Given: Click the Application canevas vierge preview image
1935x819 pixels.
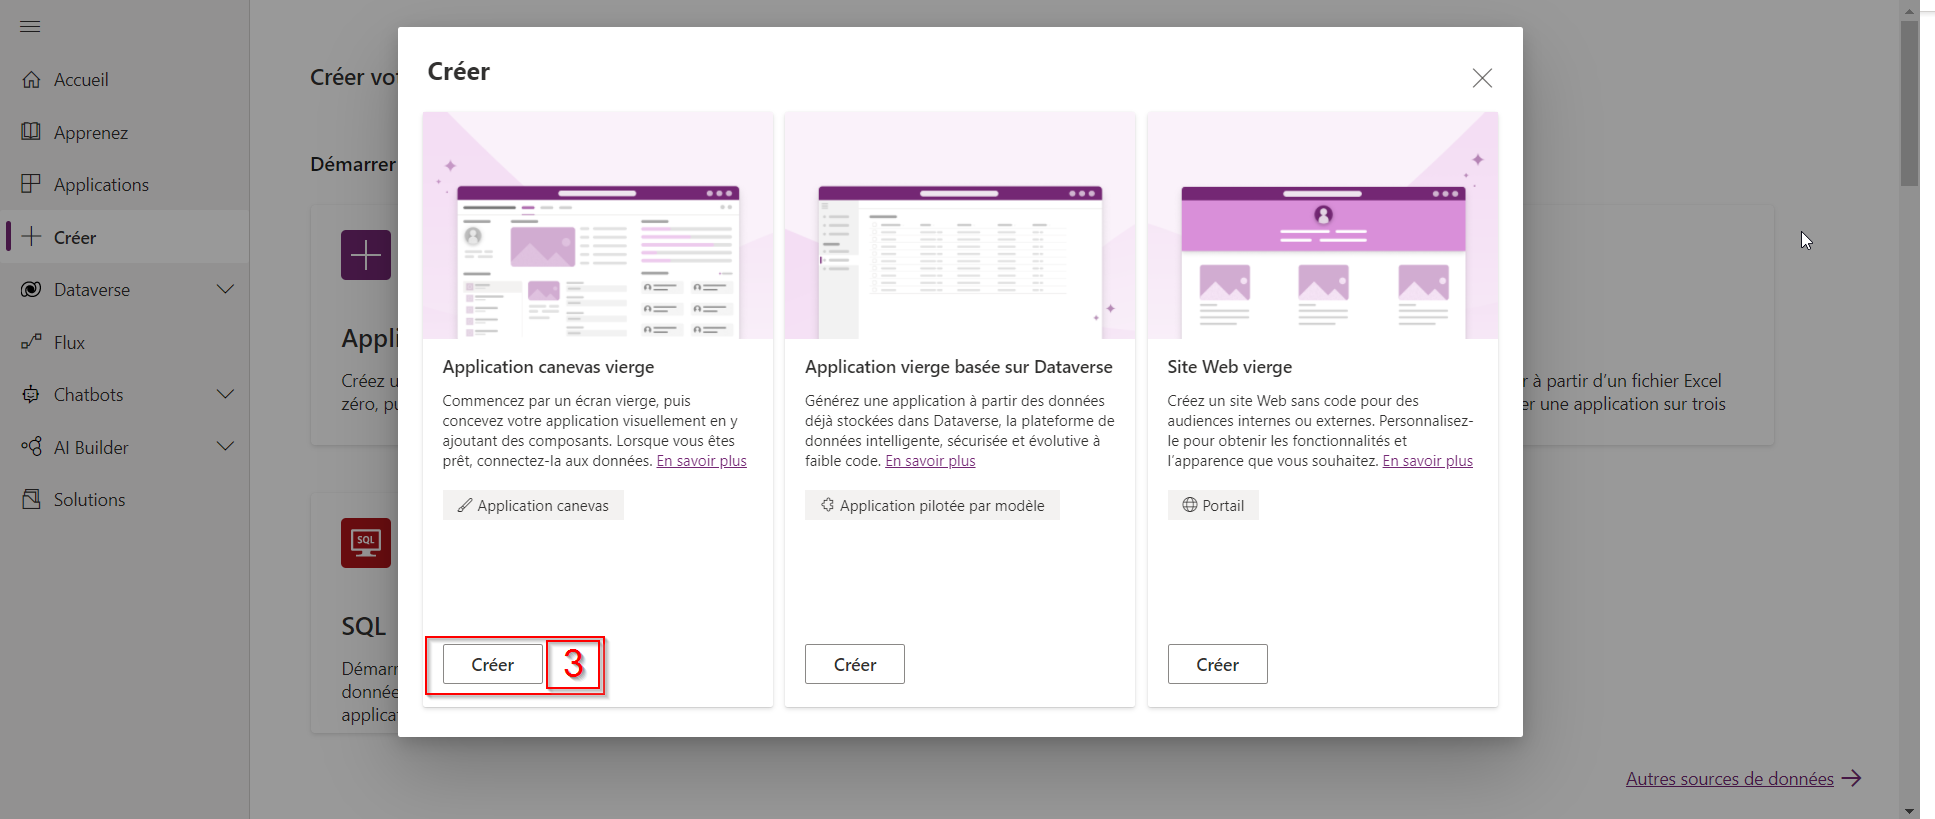Looking at the screenshot, I should [x=597, y=226].
